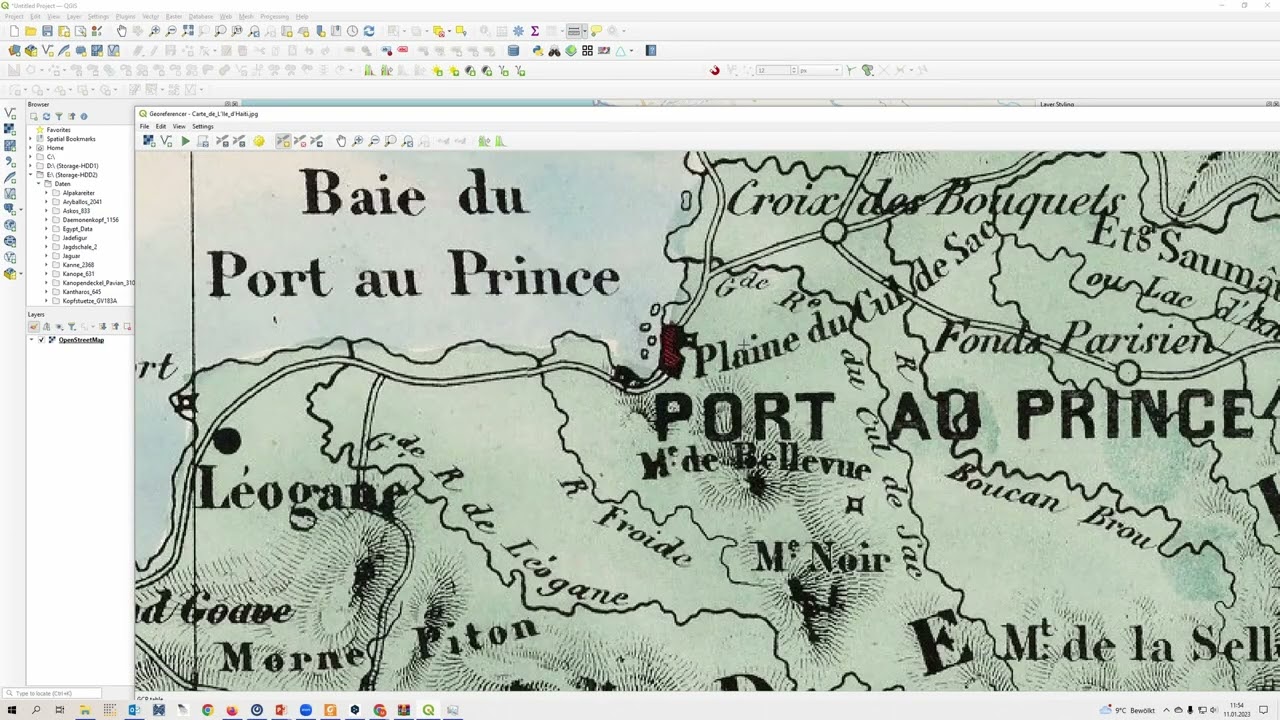Viewport: 1280px width, 720px height.
Task: Click Zoom Out magnifier in Georeferencer toolbar
Action: click(374, 141)
